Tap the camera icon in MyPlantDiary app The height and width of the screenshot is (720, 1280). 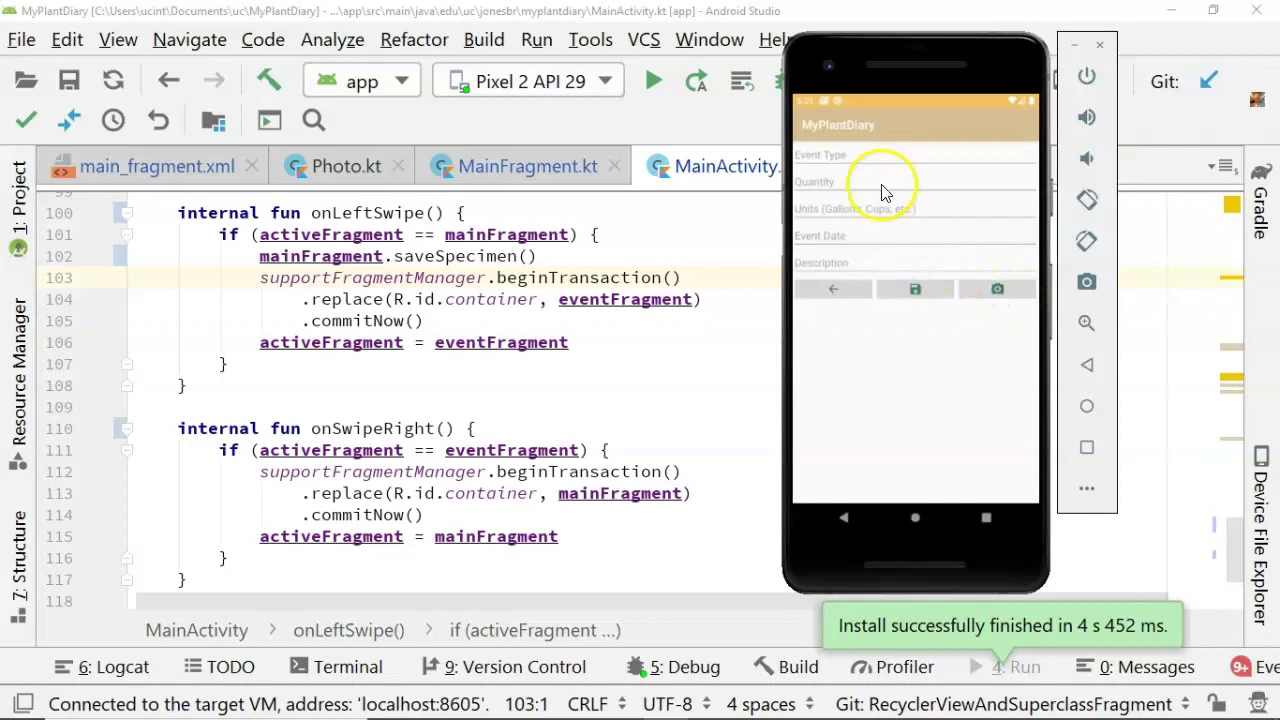click(x=997, y=289)
